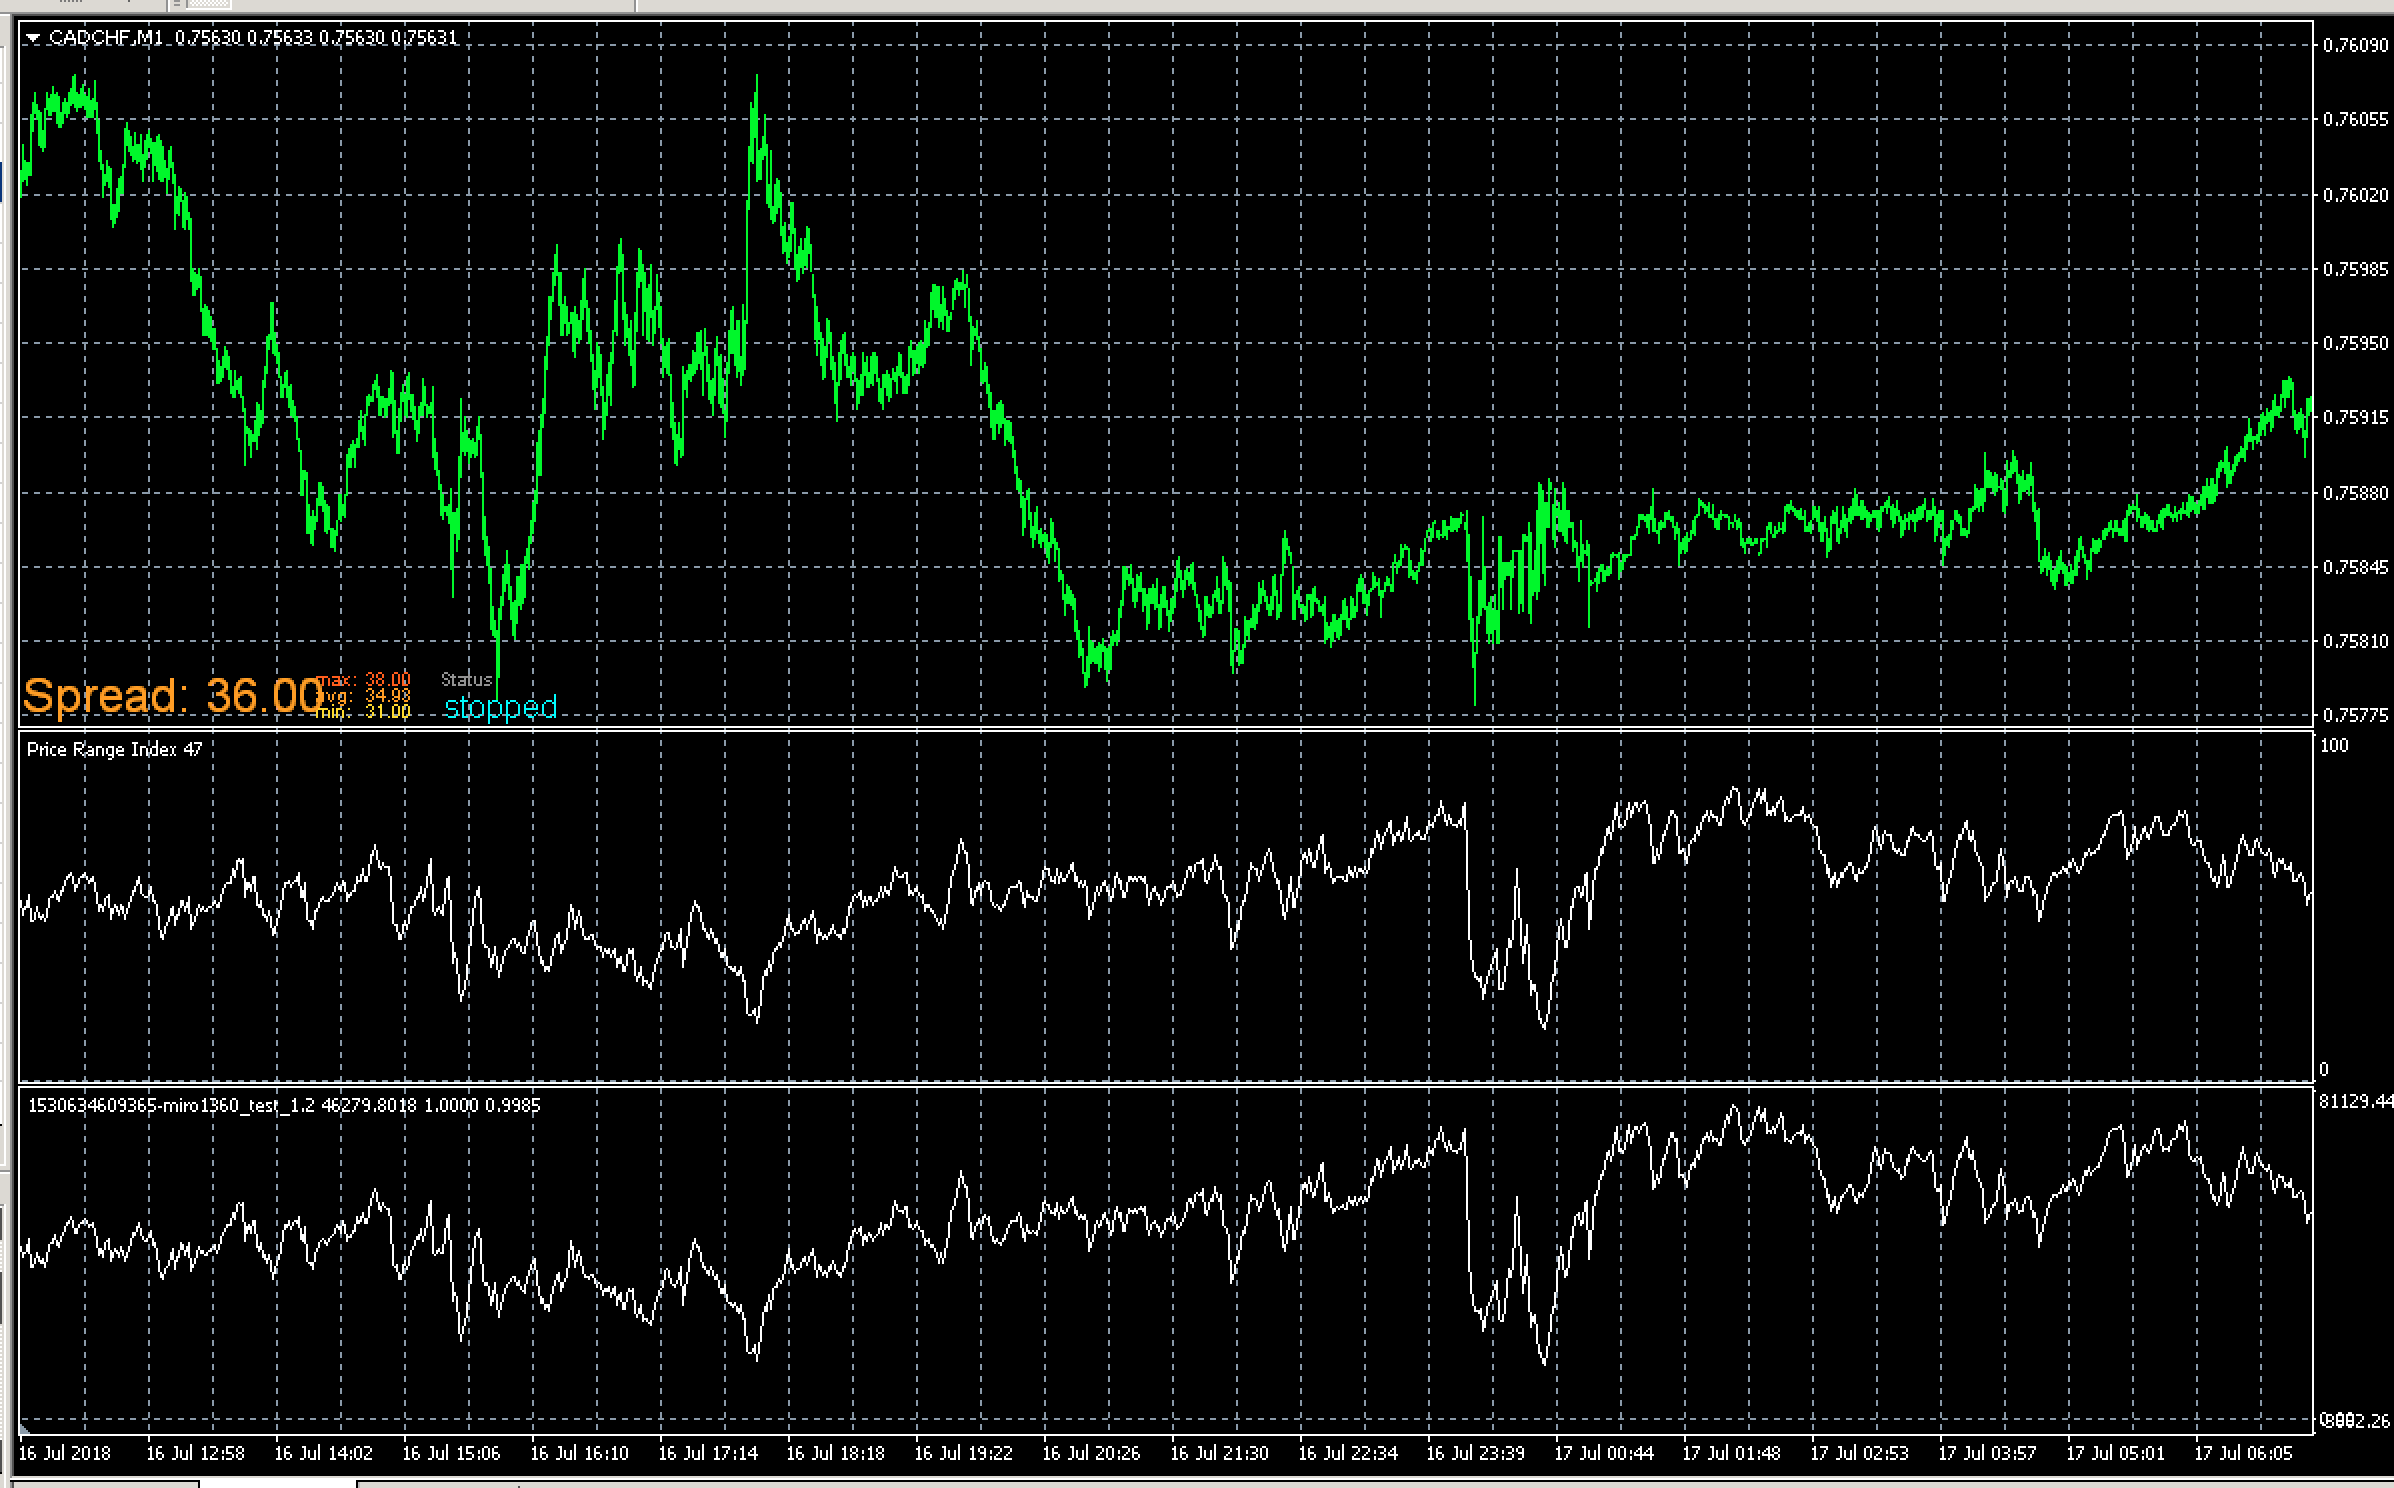Open the CADCHF,M1 chart dropdown arrow
Screen dimensions: 2394x1488
click(x=35, y=38)
